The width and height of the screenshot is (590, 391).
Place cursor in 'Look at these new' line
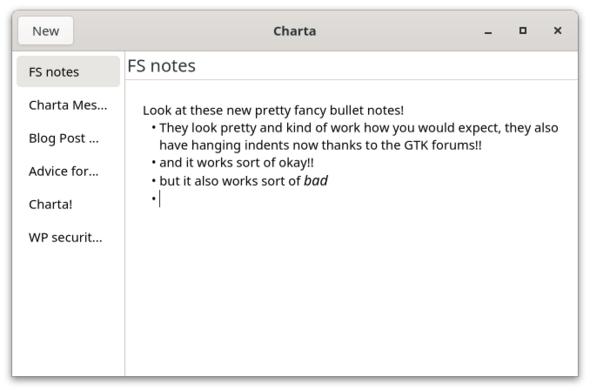[x=273, y=110]
